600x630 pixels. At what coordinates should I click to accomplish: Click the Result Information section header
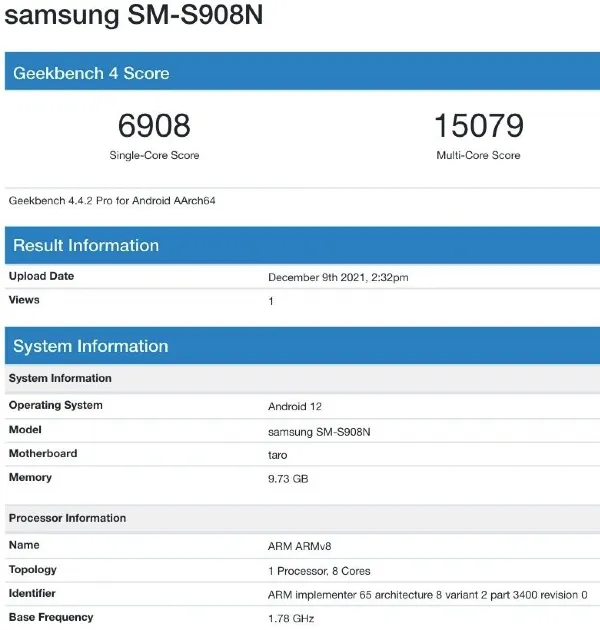point(302,245)
